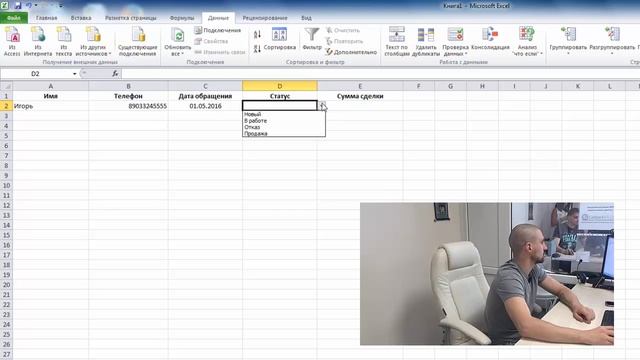Switch to the Разметка страницы tab

click(x=131, y=18)
